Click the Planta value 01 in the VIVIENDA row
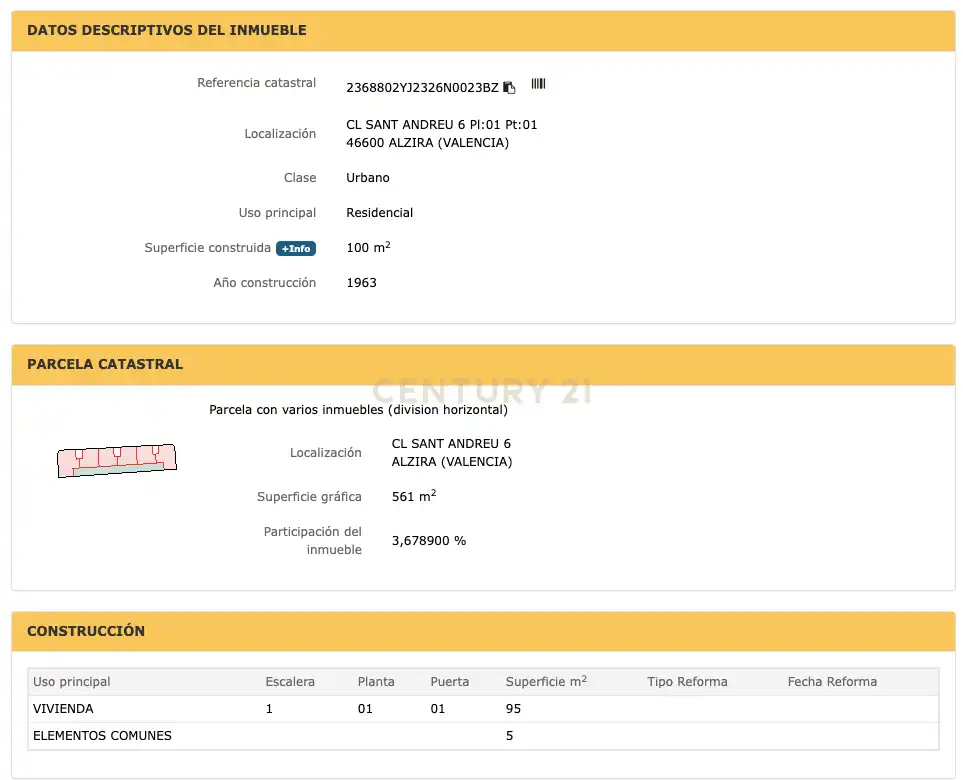963x780 pixels. pyautogui.click(x=365, y=709)
